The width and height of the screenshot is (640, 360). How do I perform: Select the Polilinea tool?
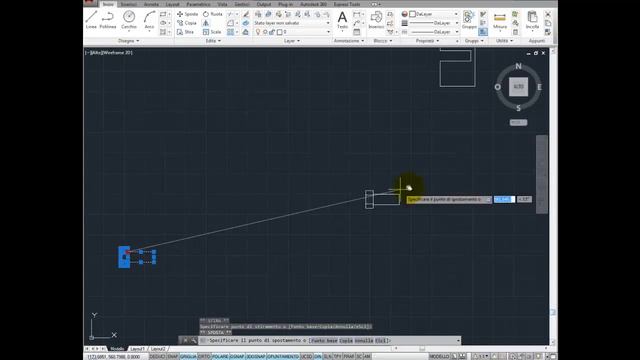[x=108, y=20]
